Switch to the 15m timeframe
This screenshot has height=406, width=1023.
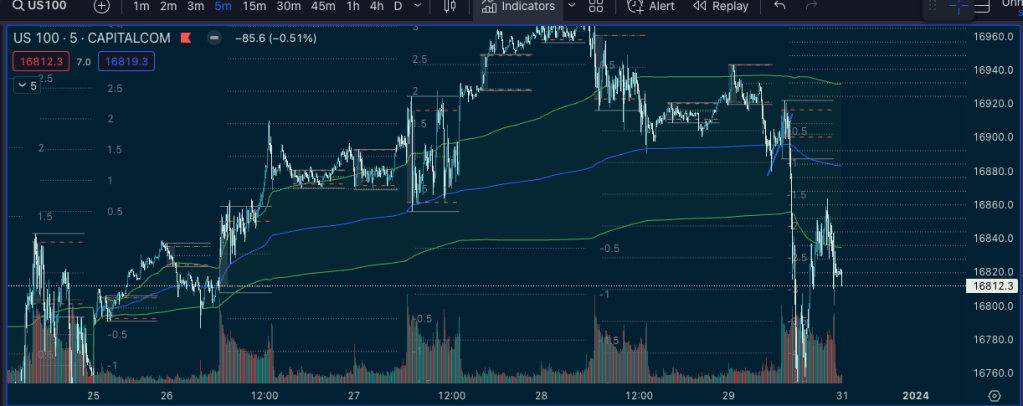pyautogui.click(x=254, y=6)
